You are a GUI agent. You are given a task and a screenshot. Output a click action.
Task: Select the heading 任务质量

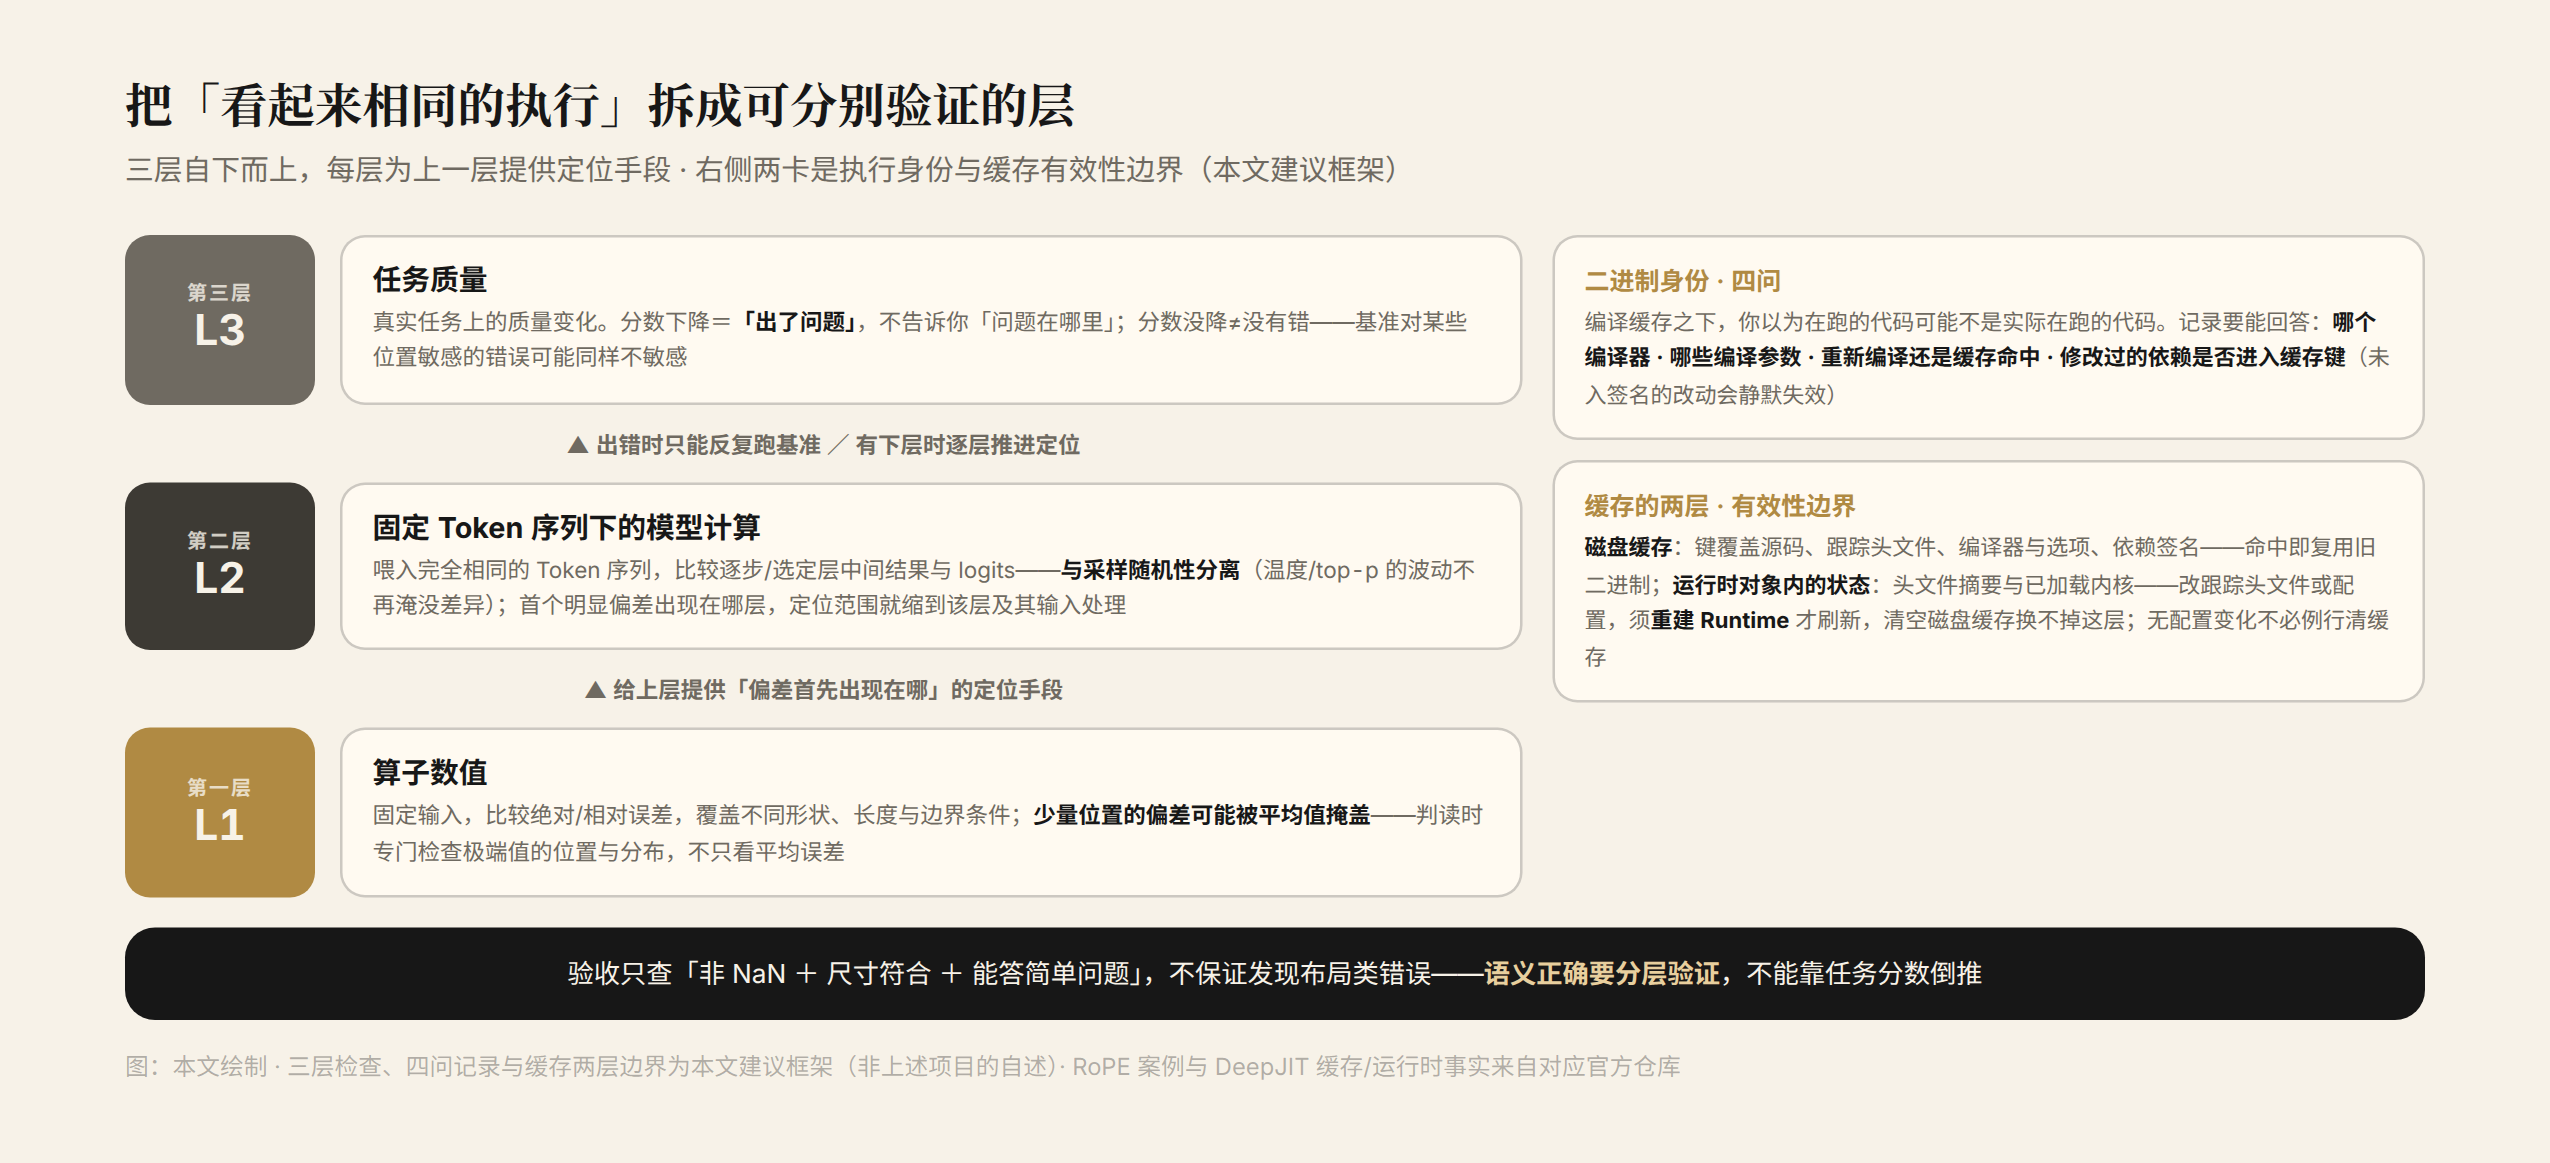(430, 280)
